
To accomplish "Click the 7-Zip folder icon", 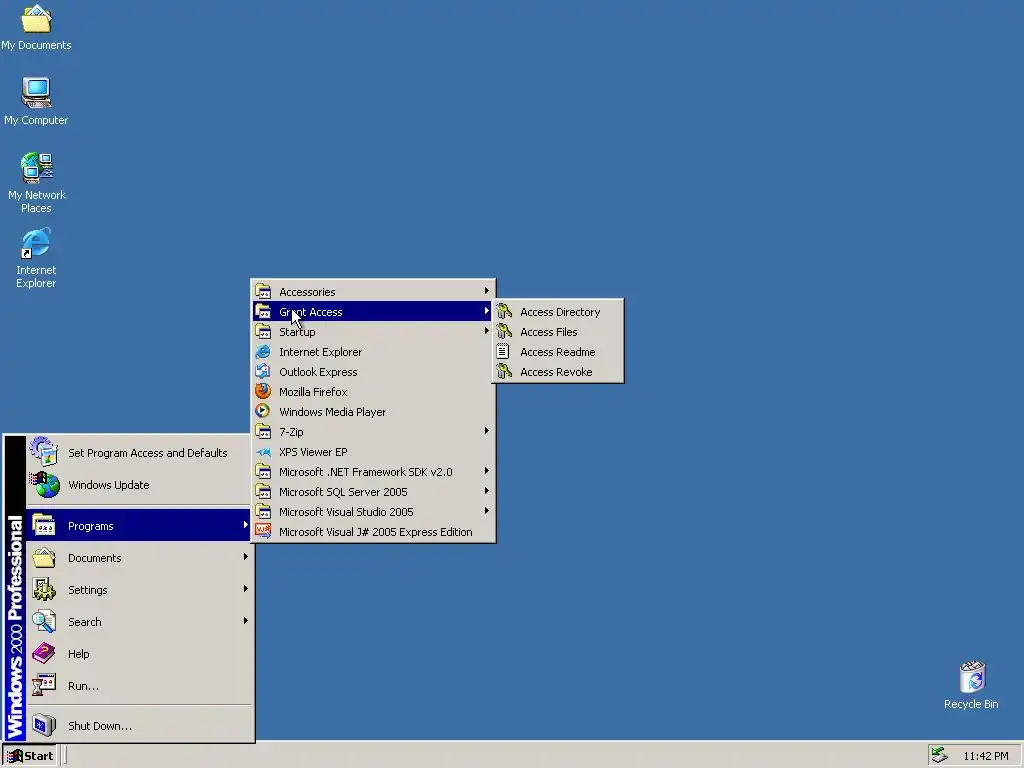I will click(x=263, y=431).
